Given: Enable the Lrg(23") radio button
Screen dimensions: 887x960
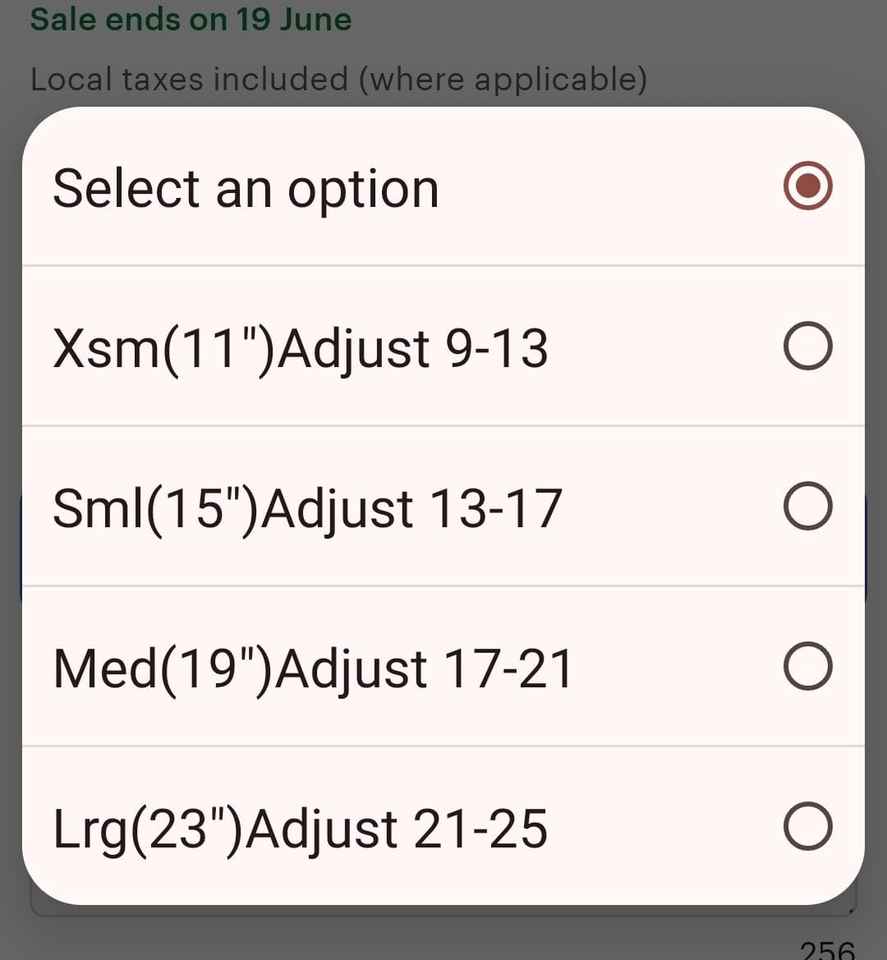Looking at the screenshot, I should click(x=807, y=827).
